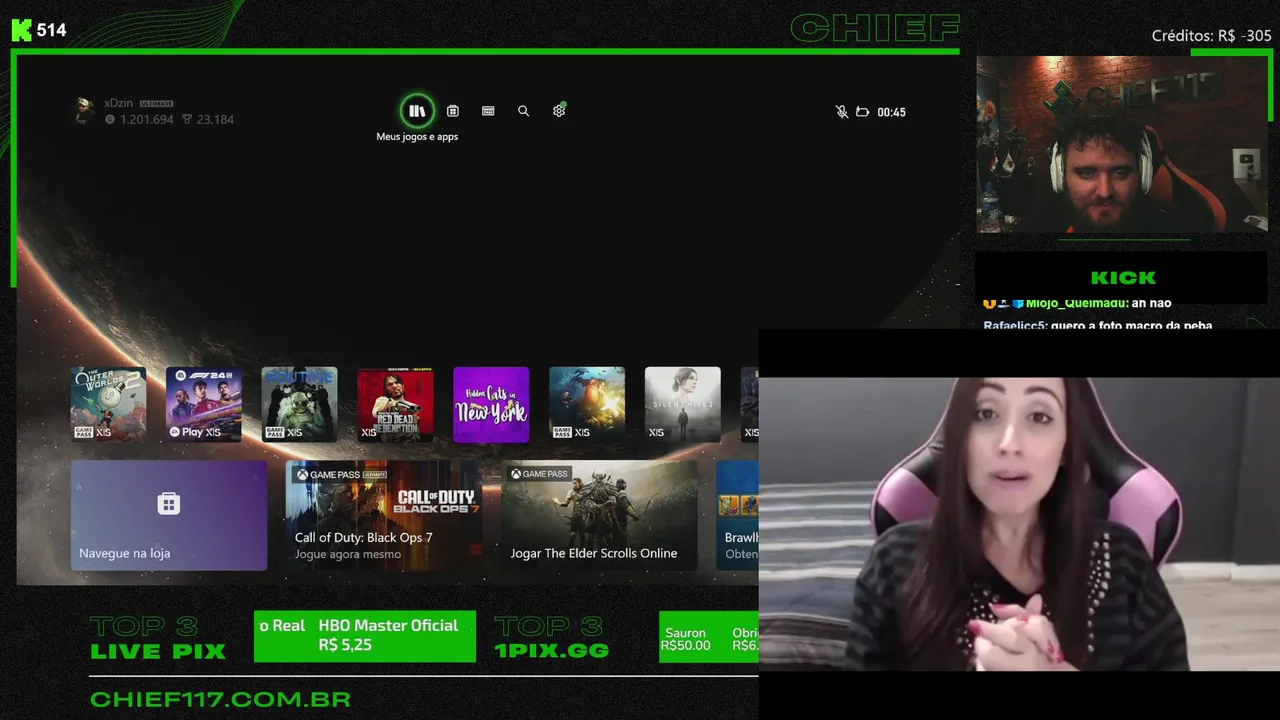Screen dimensions: 1280x720
Task: Click GAME PASS ULTIMATE badge on Call of Duty card
Action: (x=341, y=474)
